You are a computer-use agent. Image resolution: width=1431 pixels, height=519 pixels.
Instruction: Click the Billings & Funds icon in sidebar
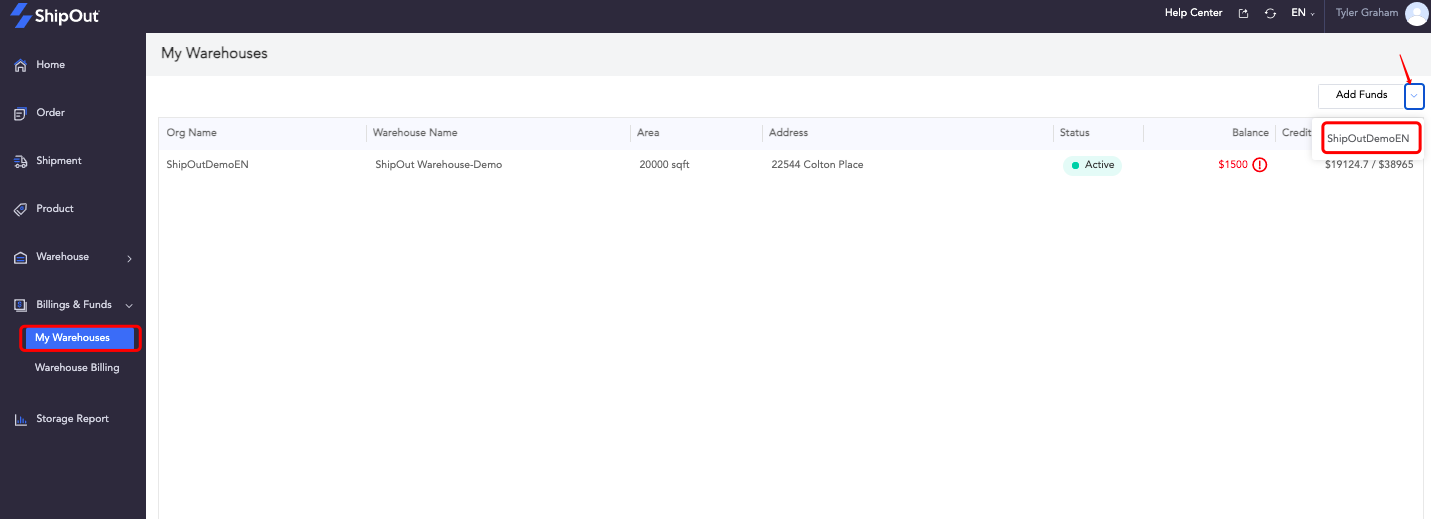20,305
